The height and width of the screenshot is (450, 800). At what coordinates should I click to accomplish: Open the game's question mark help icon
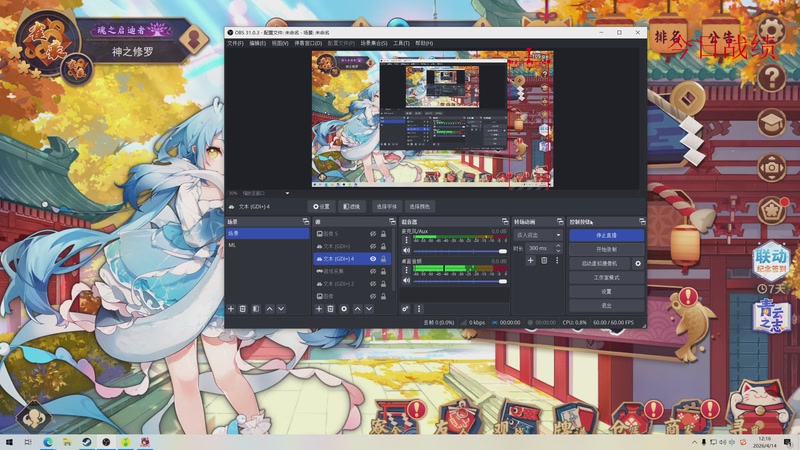(x=771, y=78)
